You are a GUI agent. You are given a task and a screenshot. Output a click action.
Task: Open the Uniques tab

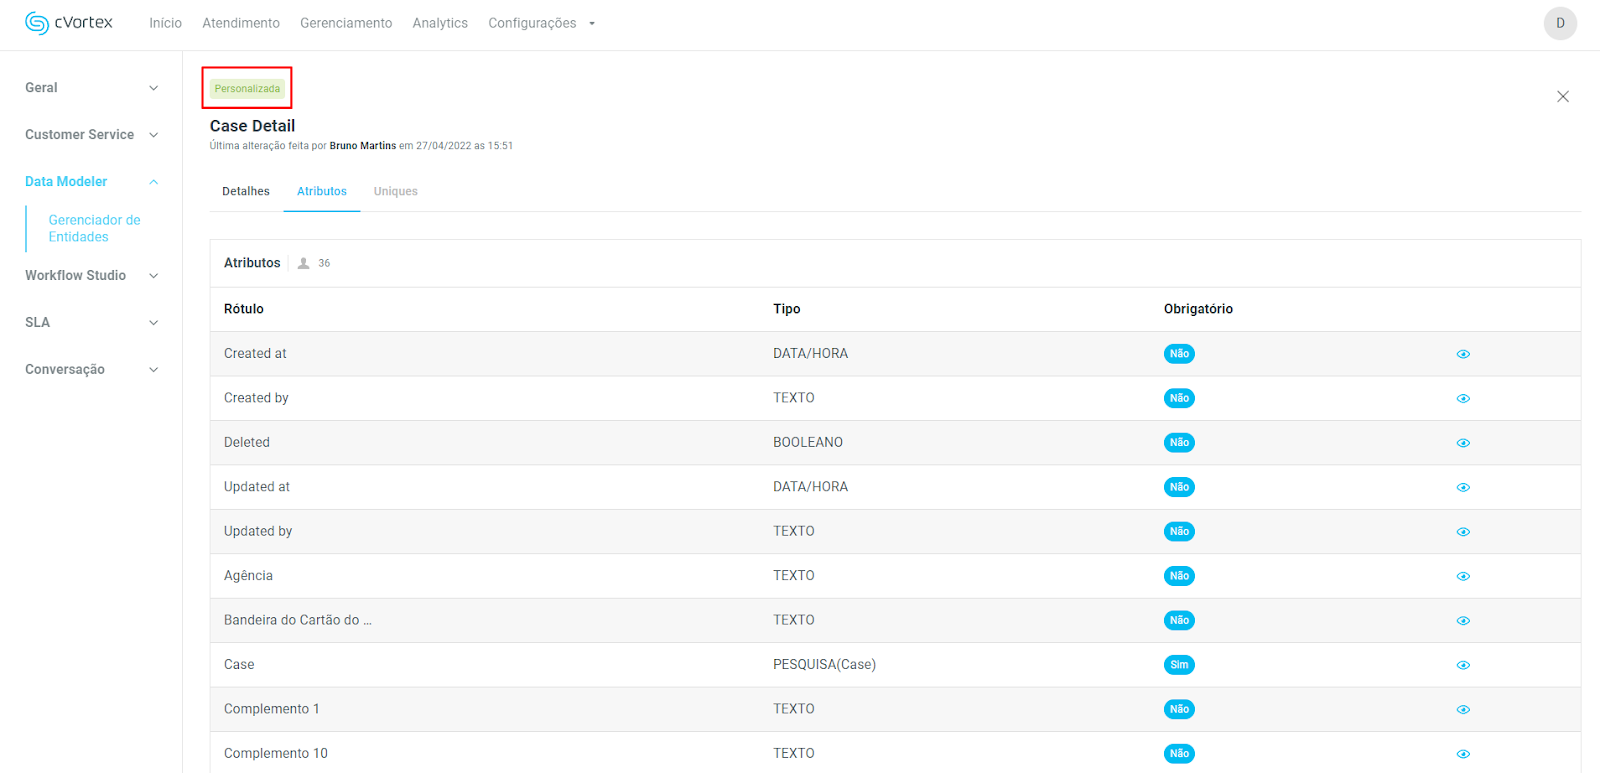click(x=395, y=191)
